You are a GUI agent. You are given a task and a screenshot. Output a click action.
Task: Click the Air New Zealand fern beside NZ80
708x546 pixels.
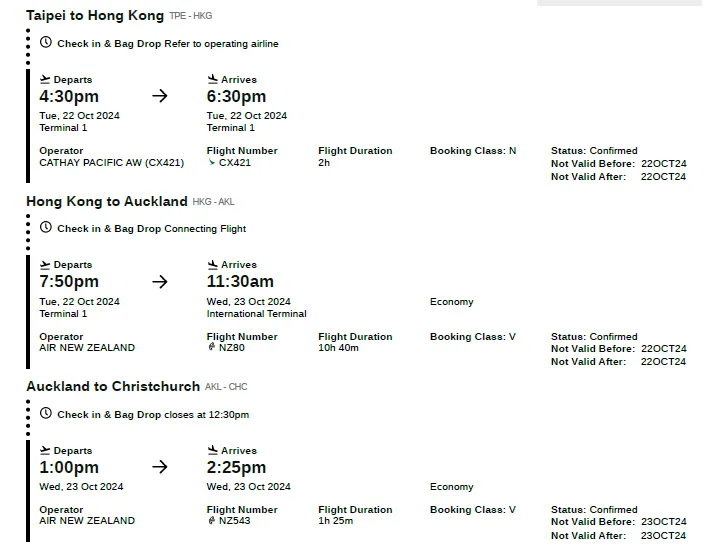pyautogui.click(x=211, y=348)
